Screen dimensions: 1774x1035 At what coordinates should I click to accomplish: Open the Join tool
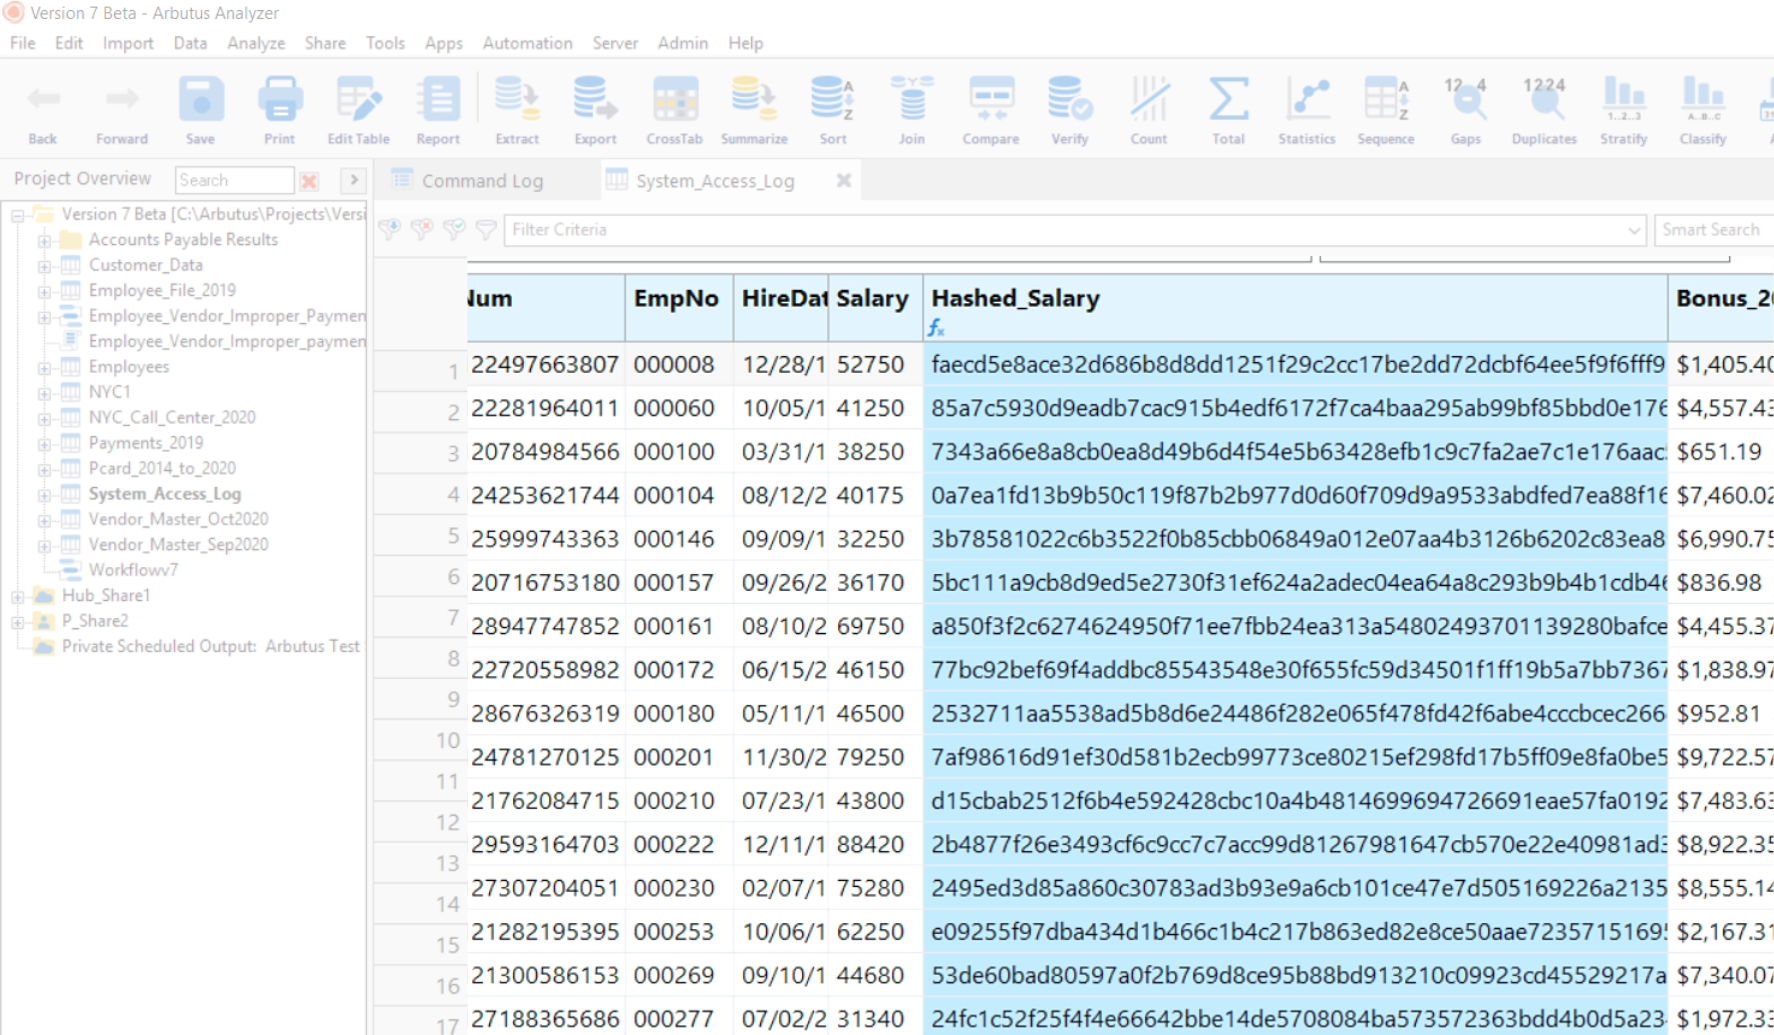click(911, 108)
